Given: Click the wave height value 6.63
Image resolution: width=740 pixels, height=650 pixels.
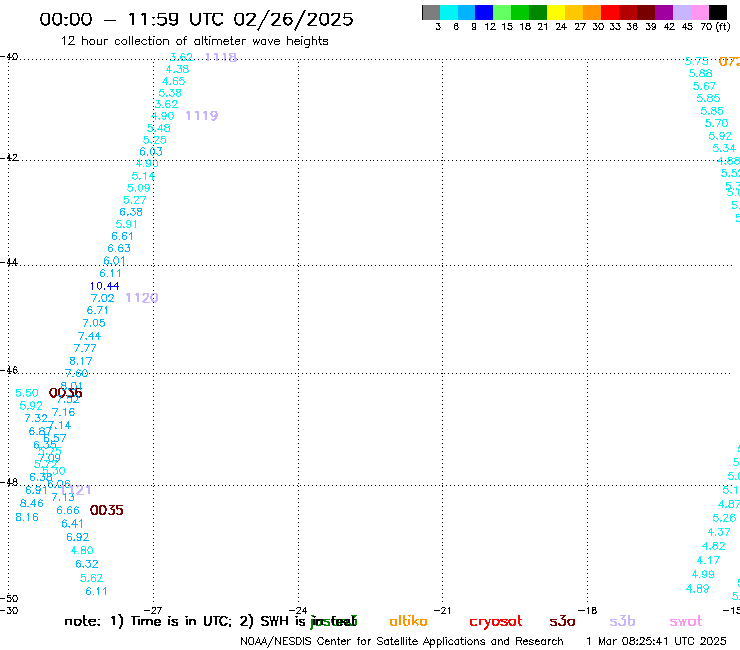Looking at the screenshot, I should pyautogui.click(x=119, y=248).
